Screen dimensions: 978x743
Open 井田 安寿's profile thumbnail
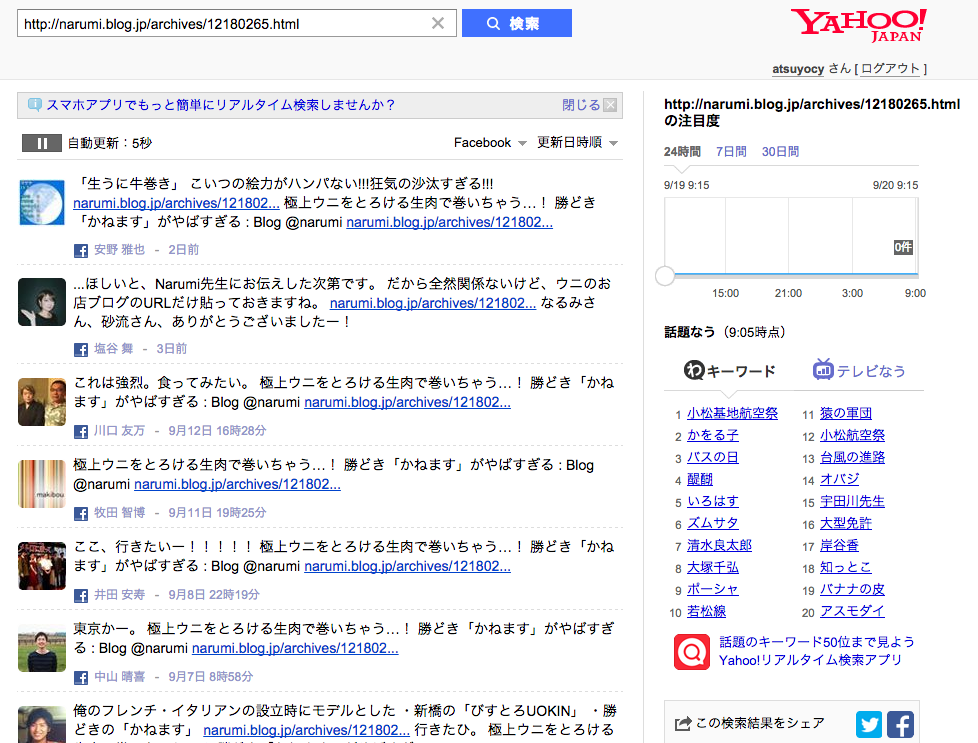tap(42, 566)
